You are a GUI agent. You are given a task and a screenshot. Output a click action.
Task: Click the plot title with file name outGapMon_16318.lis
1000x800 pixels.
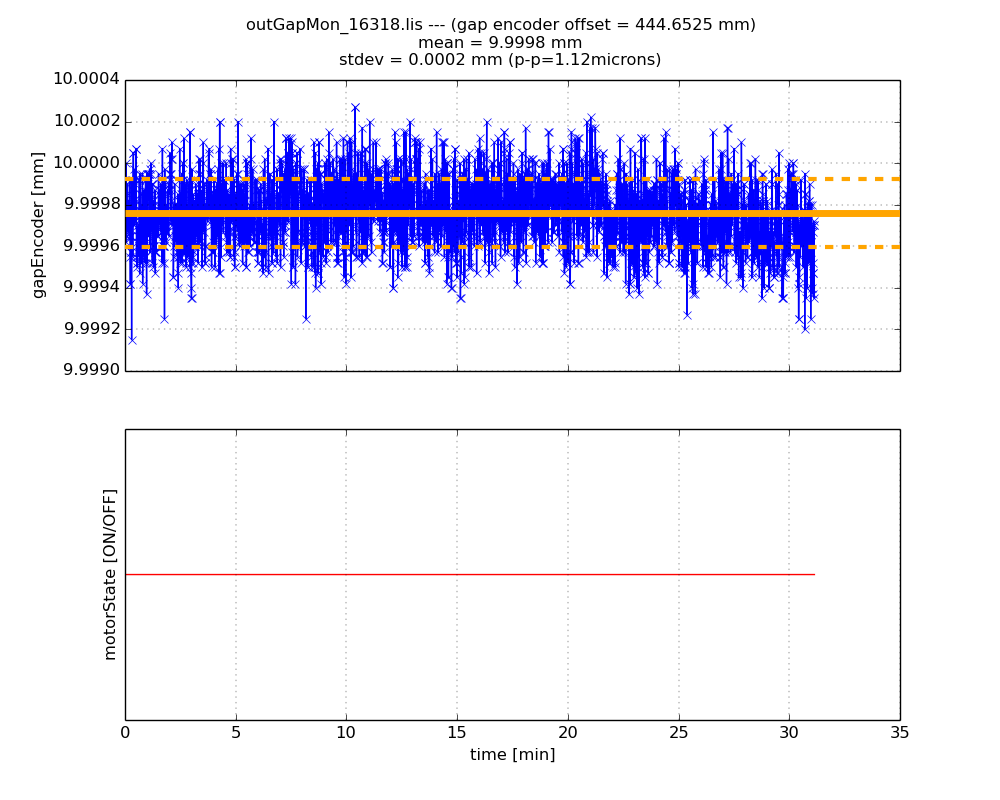pyautogui.click(x=500, y=25)
